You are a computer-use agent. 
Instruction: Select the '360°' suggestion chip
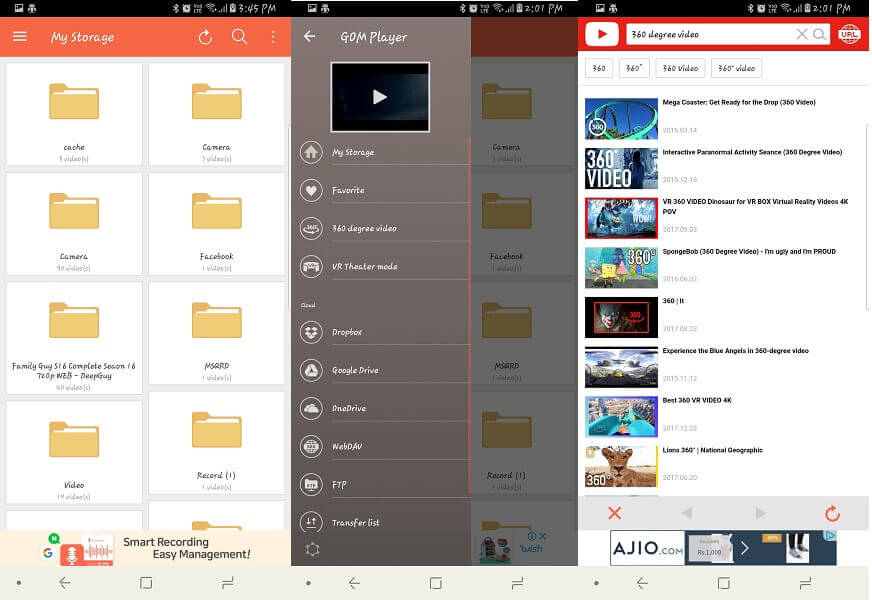pyautogui.click(x=634, y=68)
